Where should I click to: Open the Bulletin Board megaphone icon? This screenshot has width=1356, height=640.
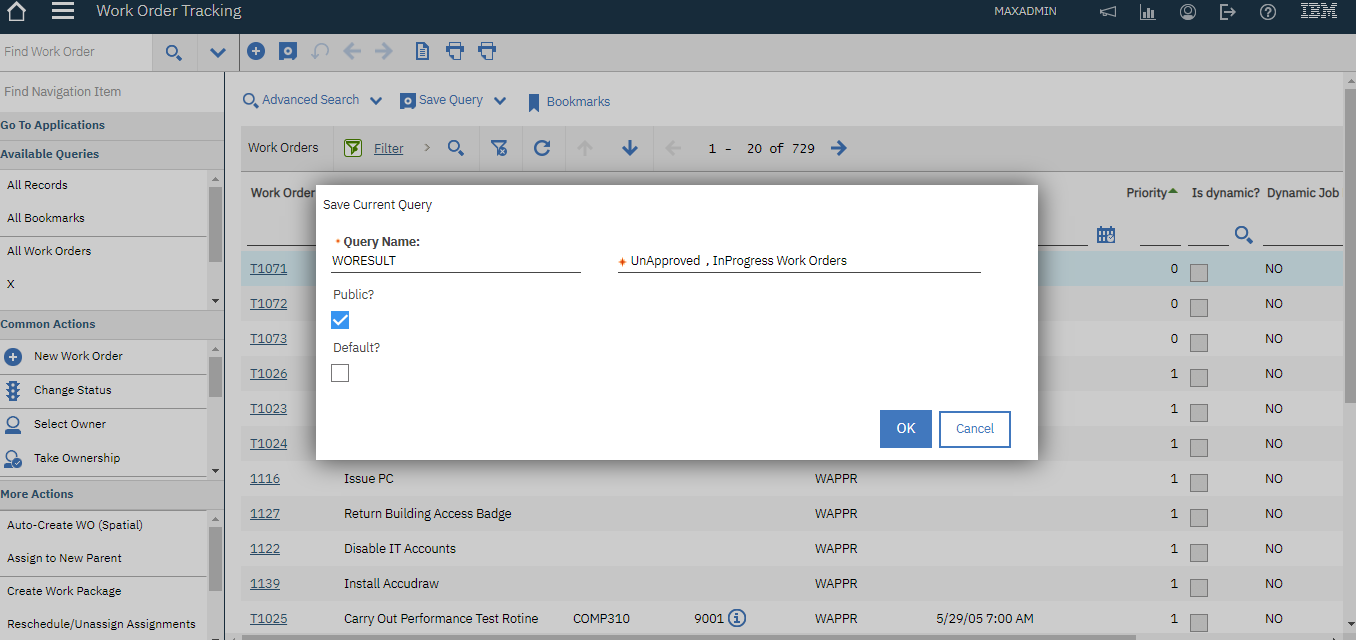[1106, 11]
